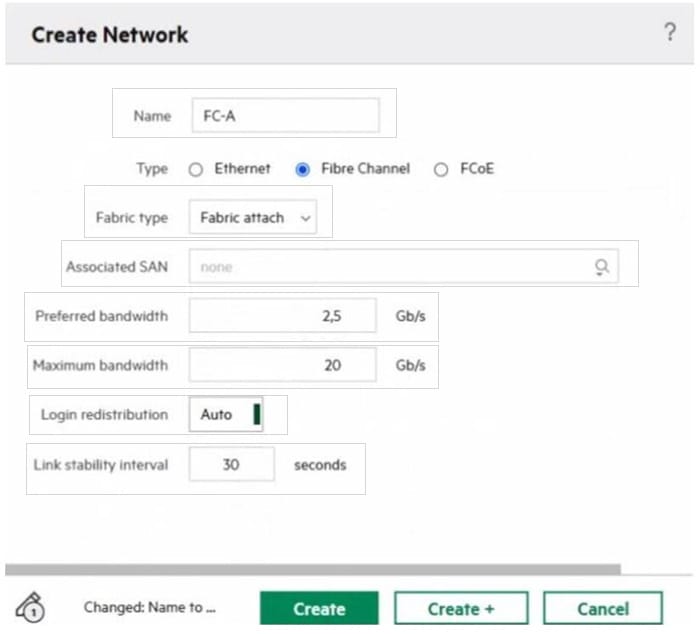Choose the FCoE type option

[441, 170]
